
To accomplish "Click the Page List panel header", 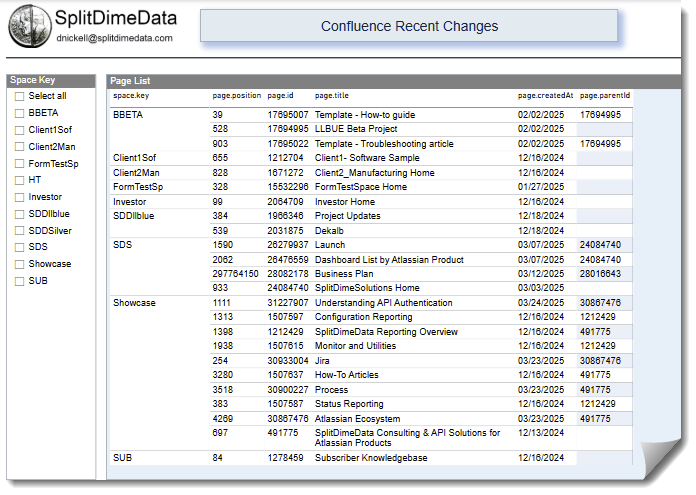I will tap(394, 81).
